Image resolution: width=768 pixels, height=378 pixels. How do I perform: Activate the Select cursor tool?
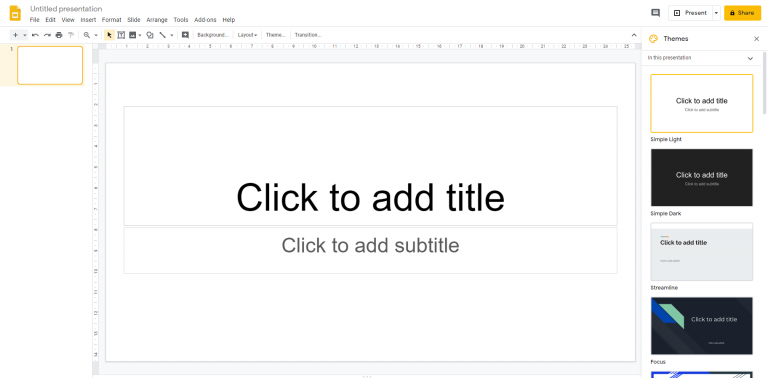(x=109, y=35)
